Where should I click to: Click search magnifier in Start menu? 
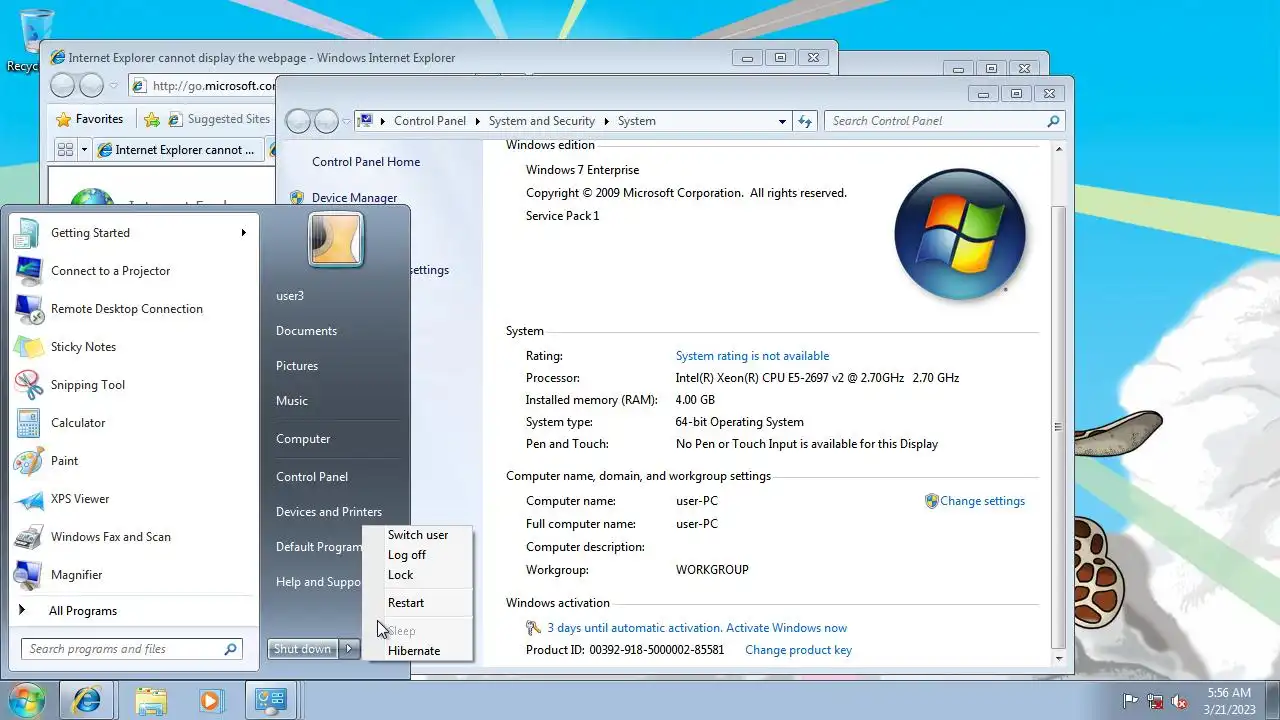[230, 649]
